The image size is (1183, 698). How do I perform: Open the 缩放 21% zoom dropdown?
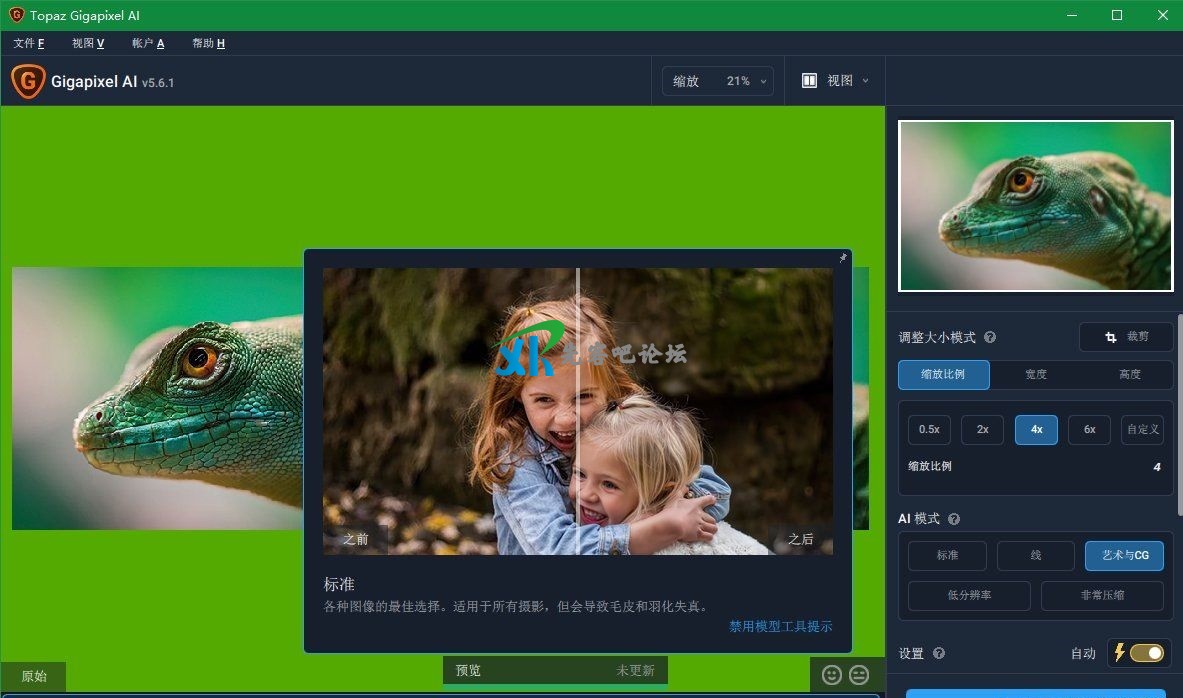[718, 81]
